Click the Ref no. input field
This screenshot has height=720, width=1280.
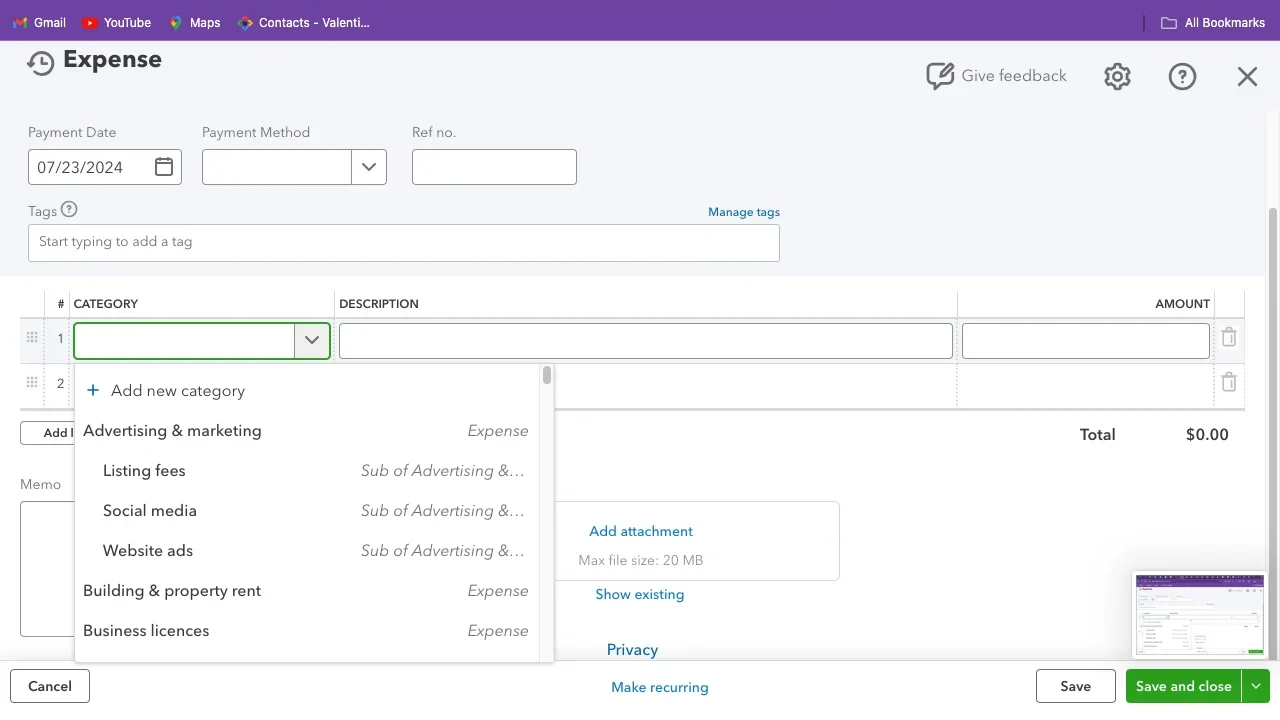click(x=494, y=166)
